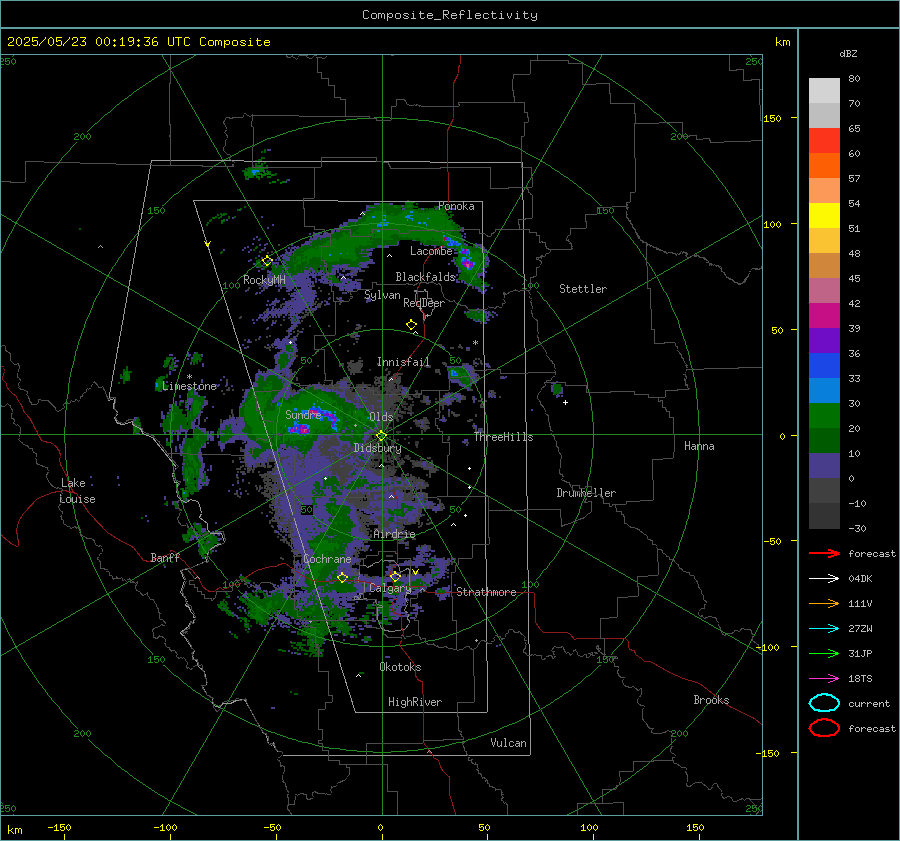The height and width of the screenshot is (841, 900).
Task: Click the Cochrane city label
Action: [x=327, y=559]
